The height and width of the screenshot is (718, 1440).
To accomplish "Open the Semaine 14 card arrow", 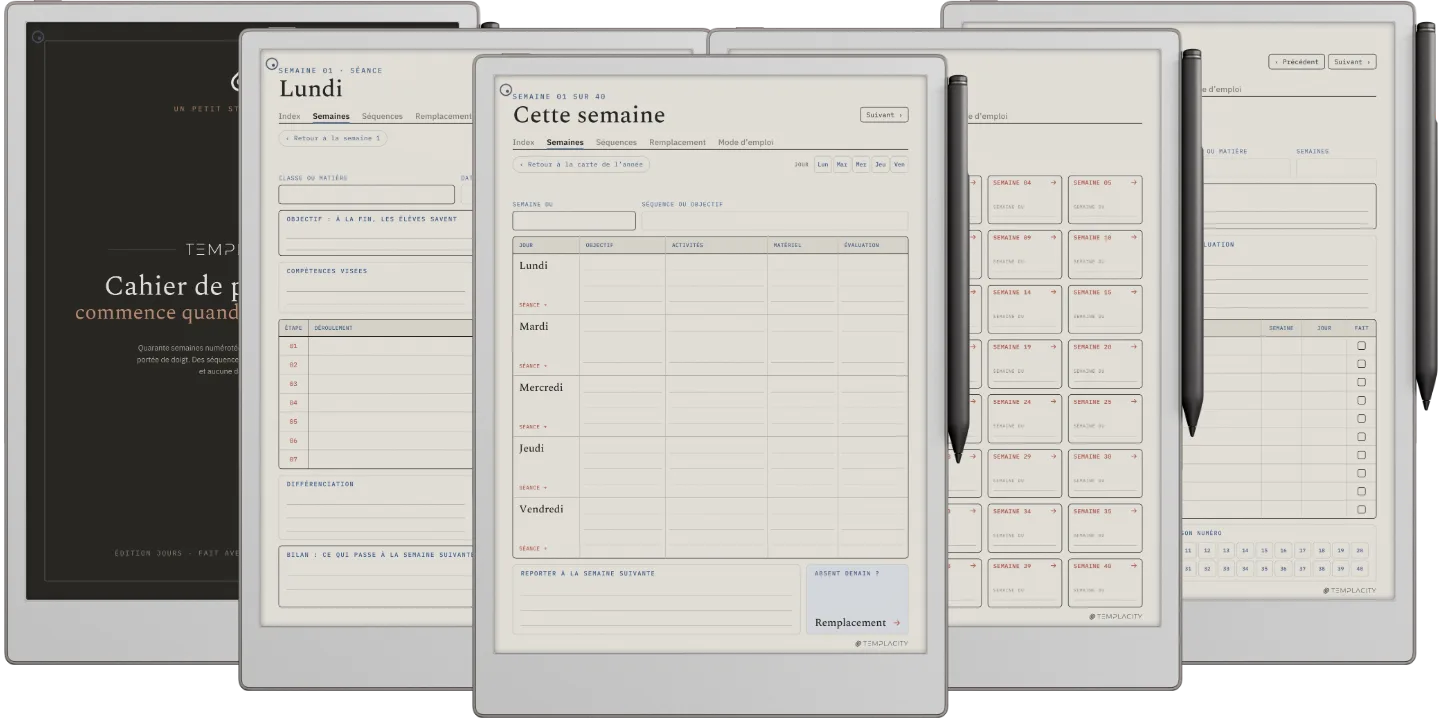I will click(1053, 292).
